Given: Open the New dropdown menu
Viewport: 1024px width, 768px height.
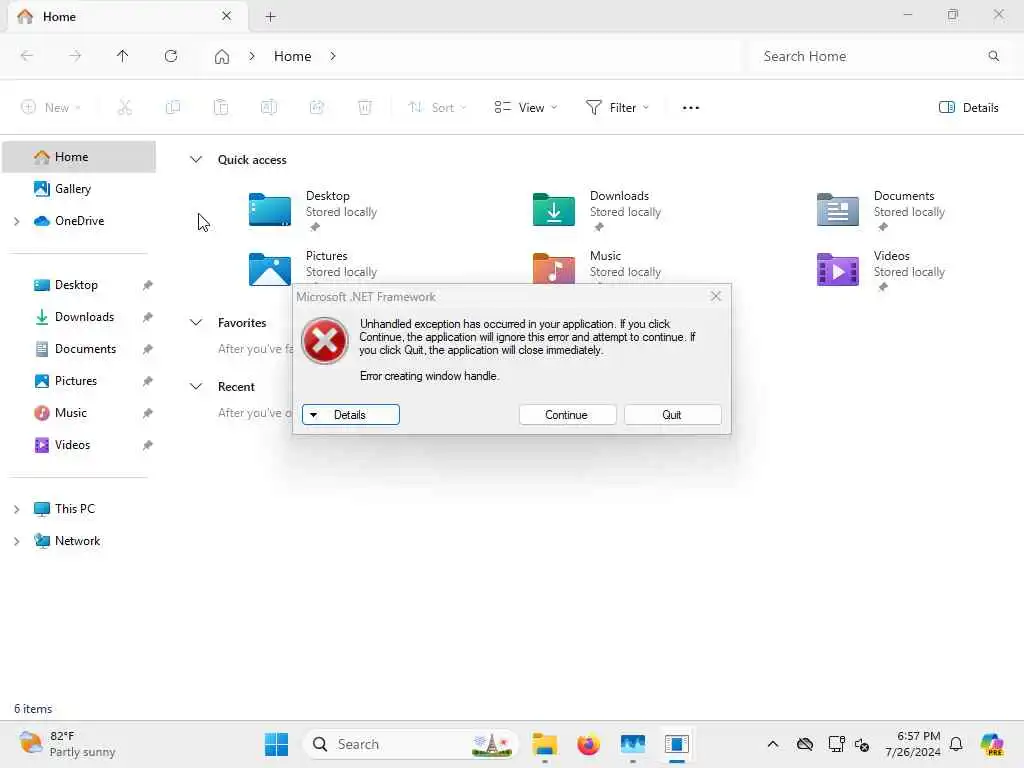Looking at the screenshot, I should pos(51,108).
